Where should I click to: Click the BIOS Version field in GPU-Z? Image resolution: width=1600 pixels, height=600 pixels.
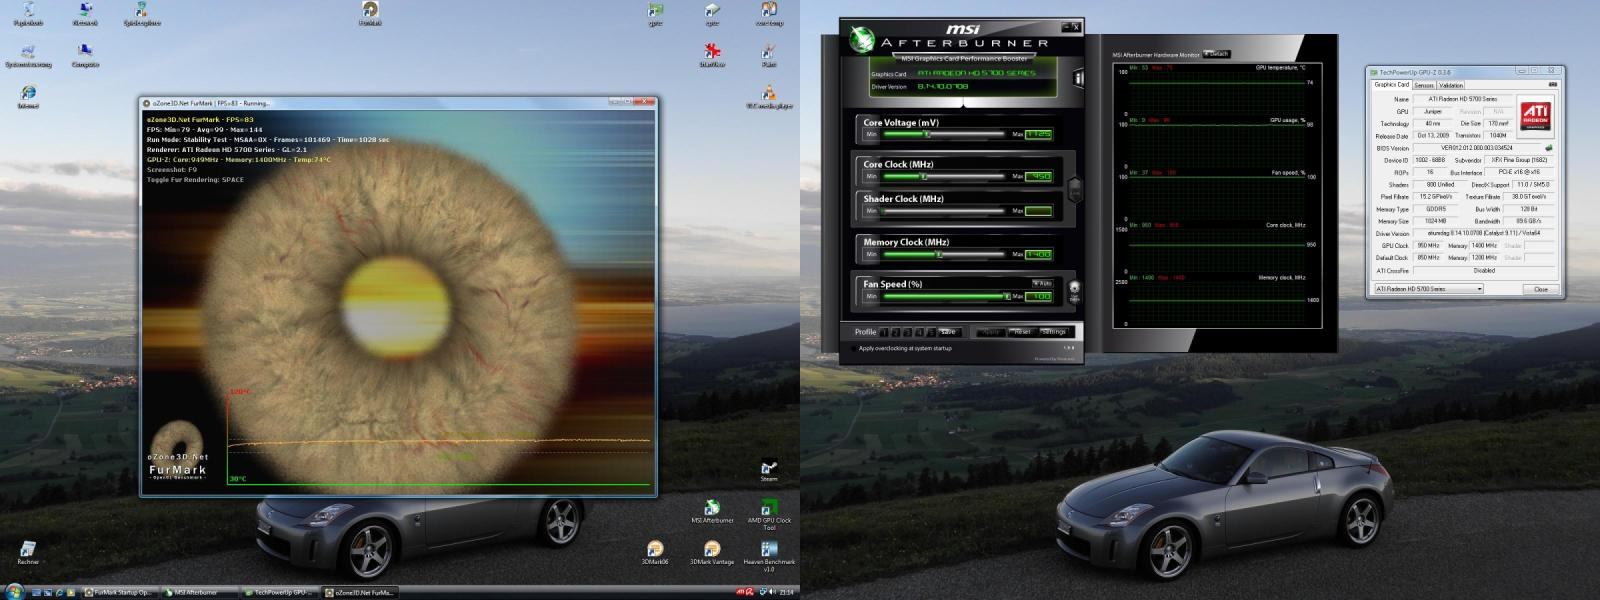click(1475, 148)
